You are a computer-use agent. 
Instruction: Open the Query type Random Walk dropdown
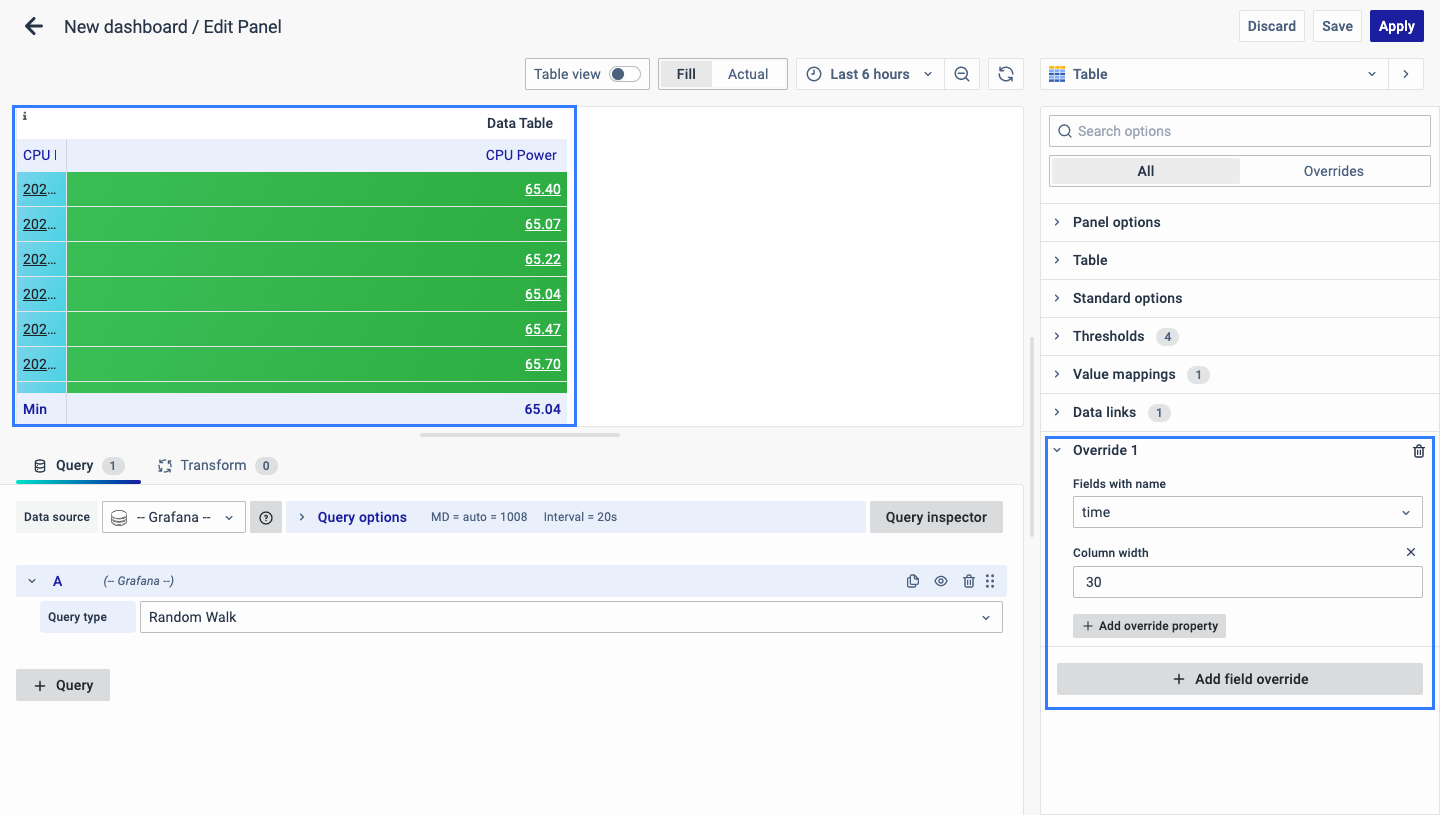click(570, 617)
